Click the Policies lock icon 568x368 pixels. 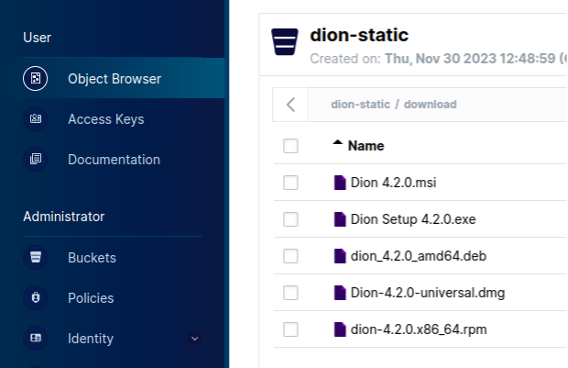pos(35,298)
